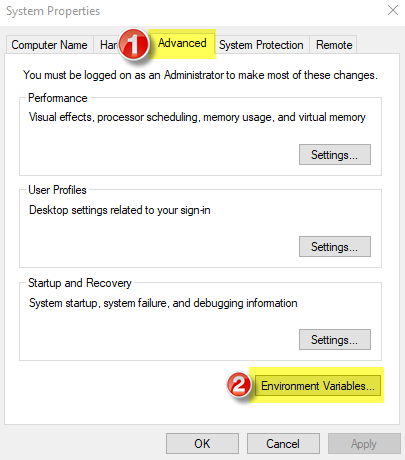The width and height of the screenshot is (405, 460).
Task: Click the System Properties title bar text
Action: click(53, 11)
